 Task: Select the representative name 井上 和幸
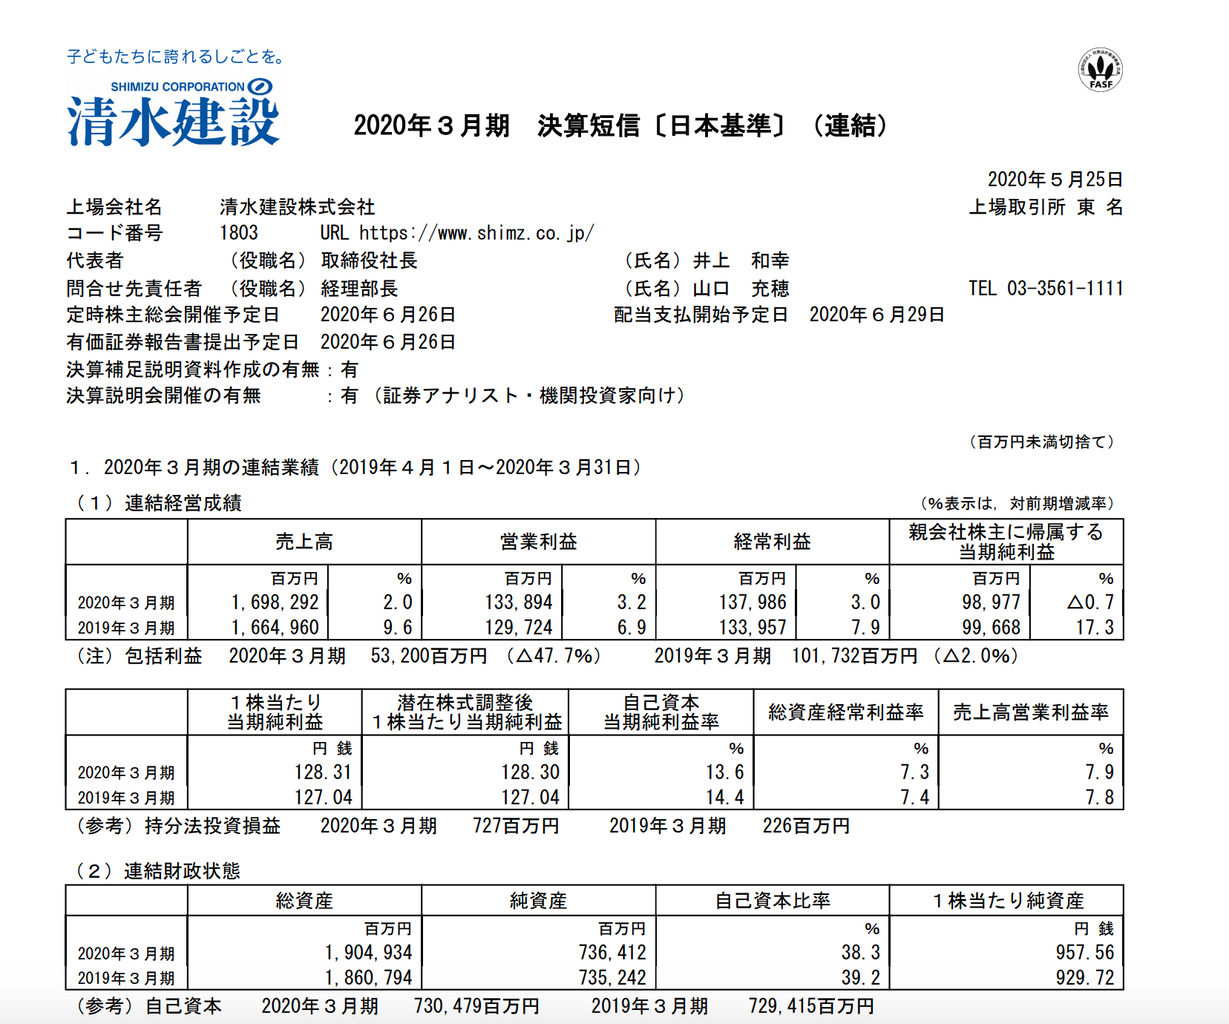point(741,261)
